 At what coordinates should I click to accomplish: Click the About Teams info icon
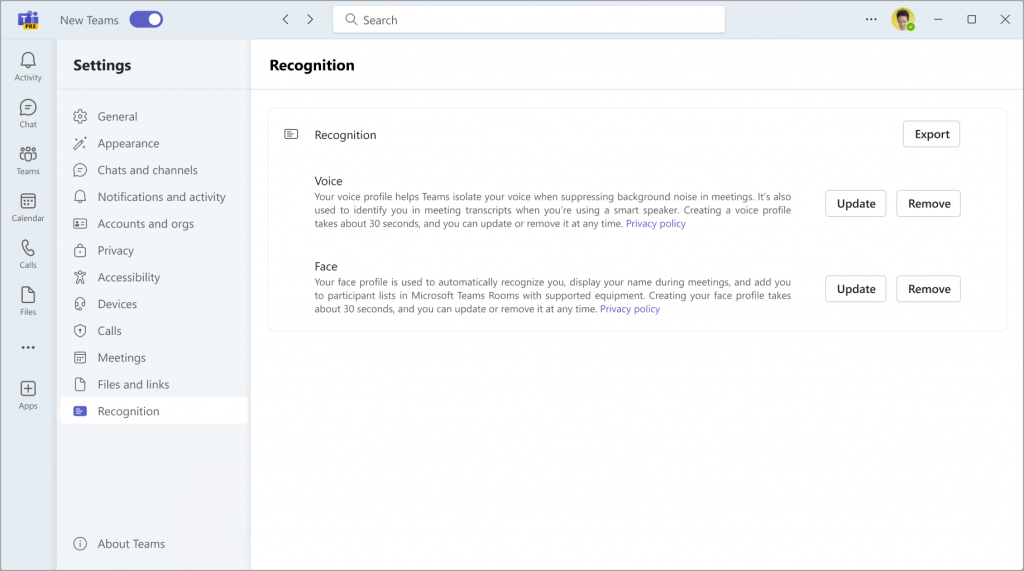coord(80,544)
